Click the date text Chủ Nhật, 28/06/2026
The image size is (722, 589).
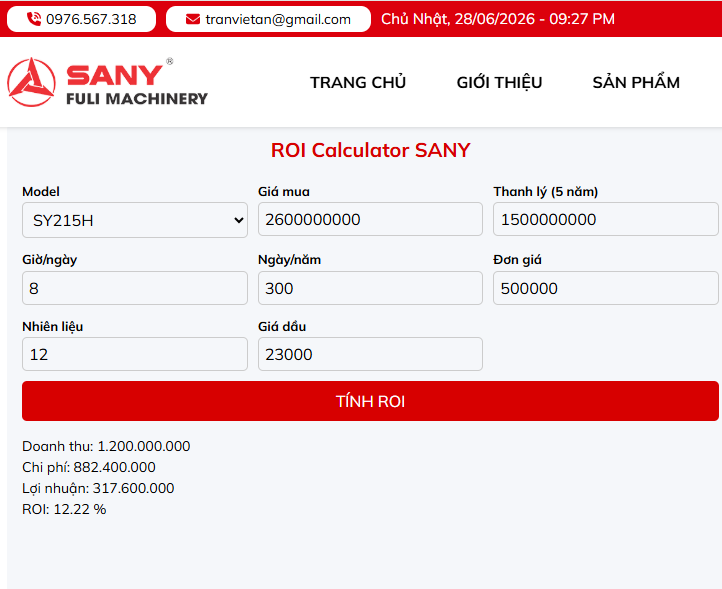pyautogui.click(x=460, y=19)
